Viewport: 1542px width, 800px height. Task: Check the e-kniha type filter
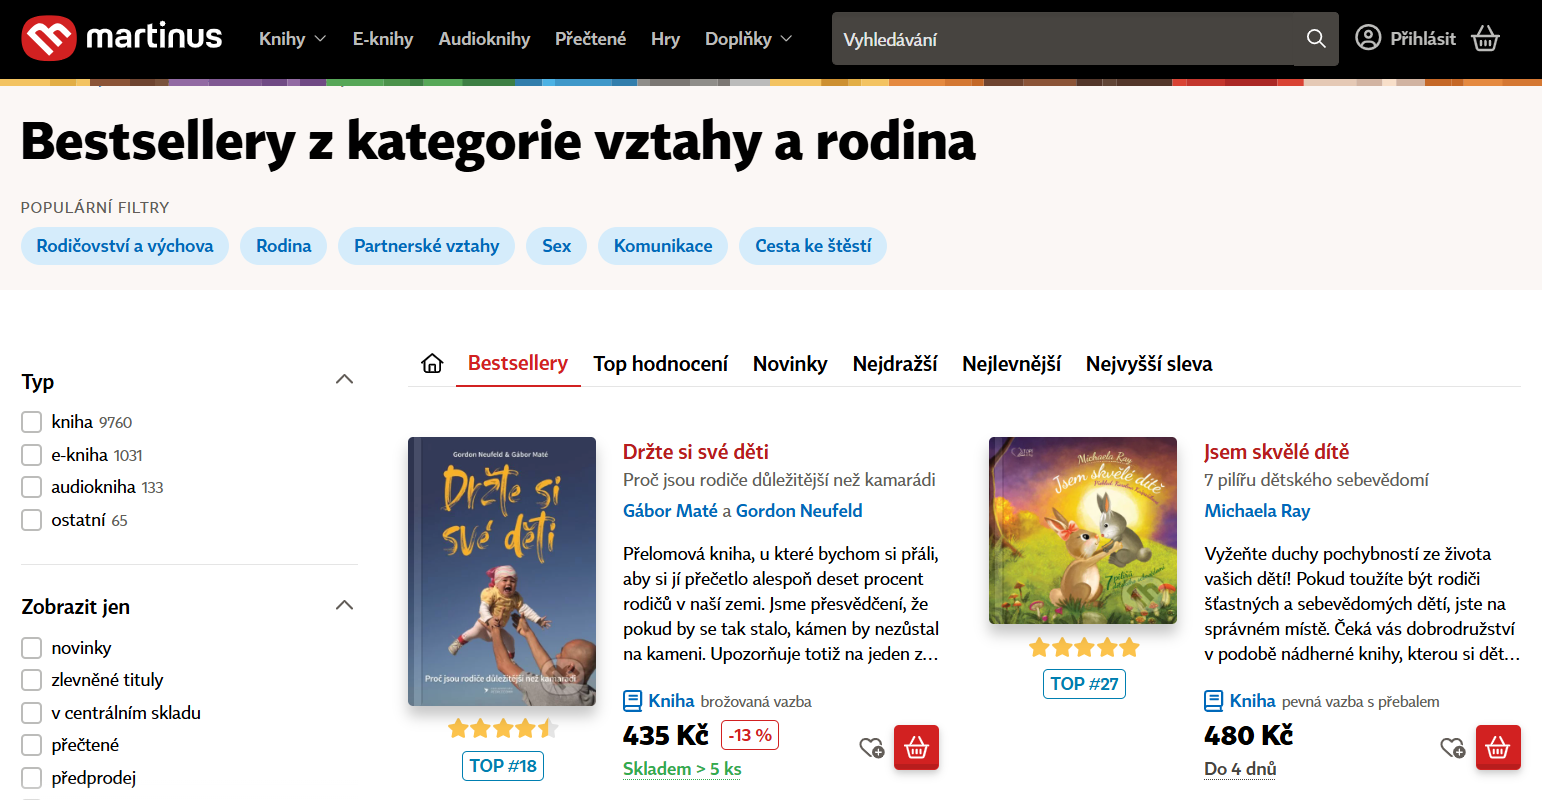pos(32,455)
